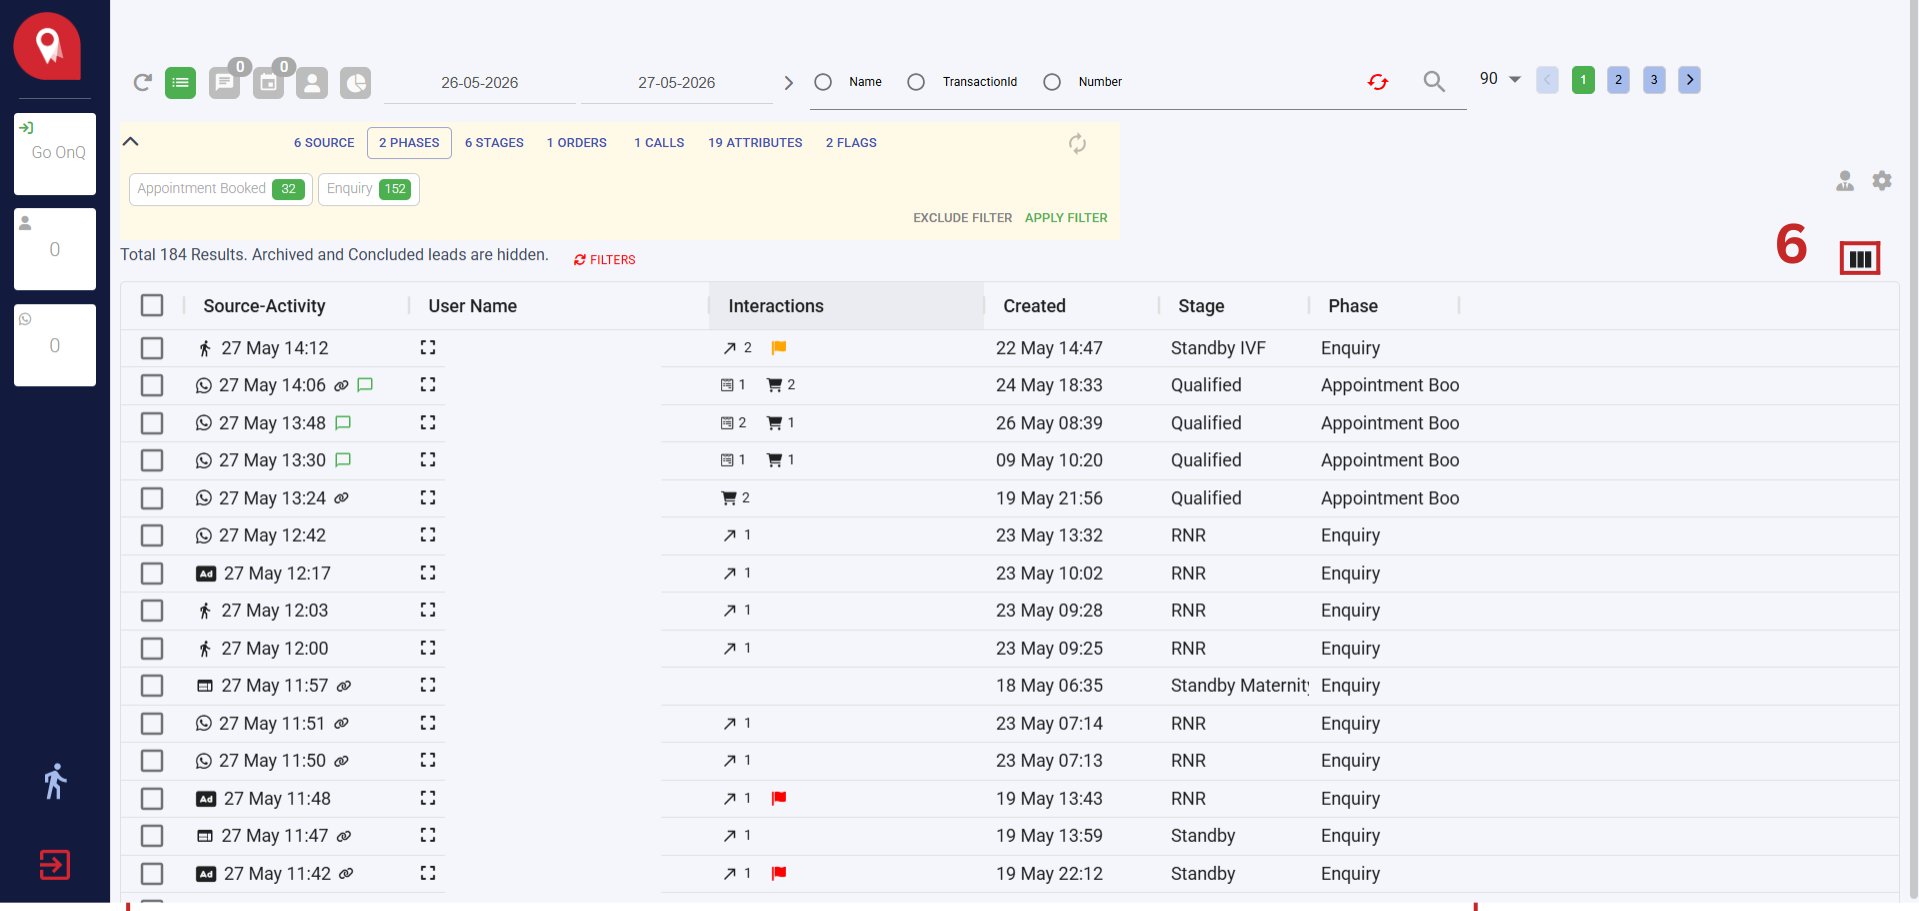Click the red FILTERS link
This screenshot has width=1919, height=911.
tap(605, 260)
